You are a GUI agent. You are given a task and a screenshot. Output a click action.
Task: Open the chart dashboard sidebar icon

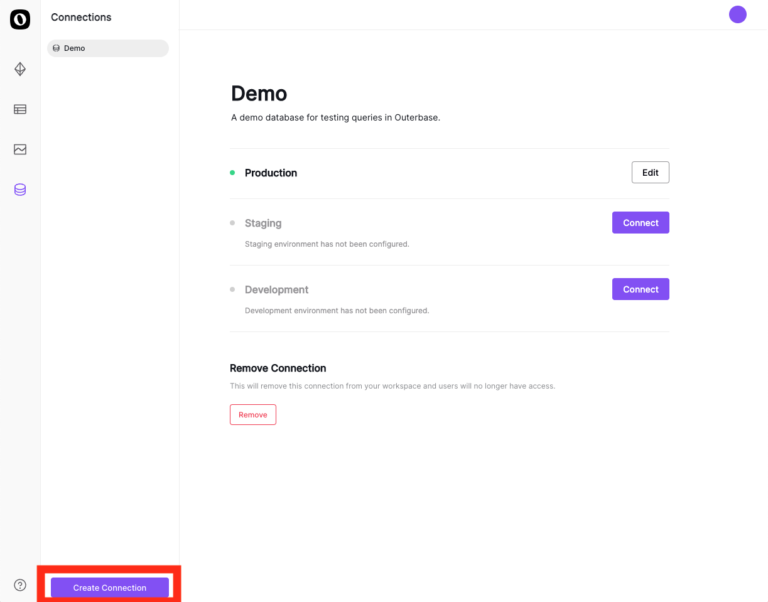20,149
